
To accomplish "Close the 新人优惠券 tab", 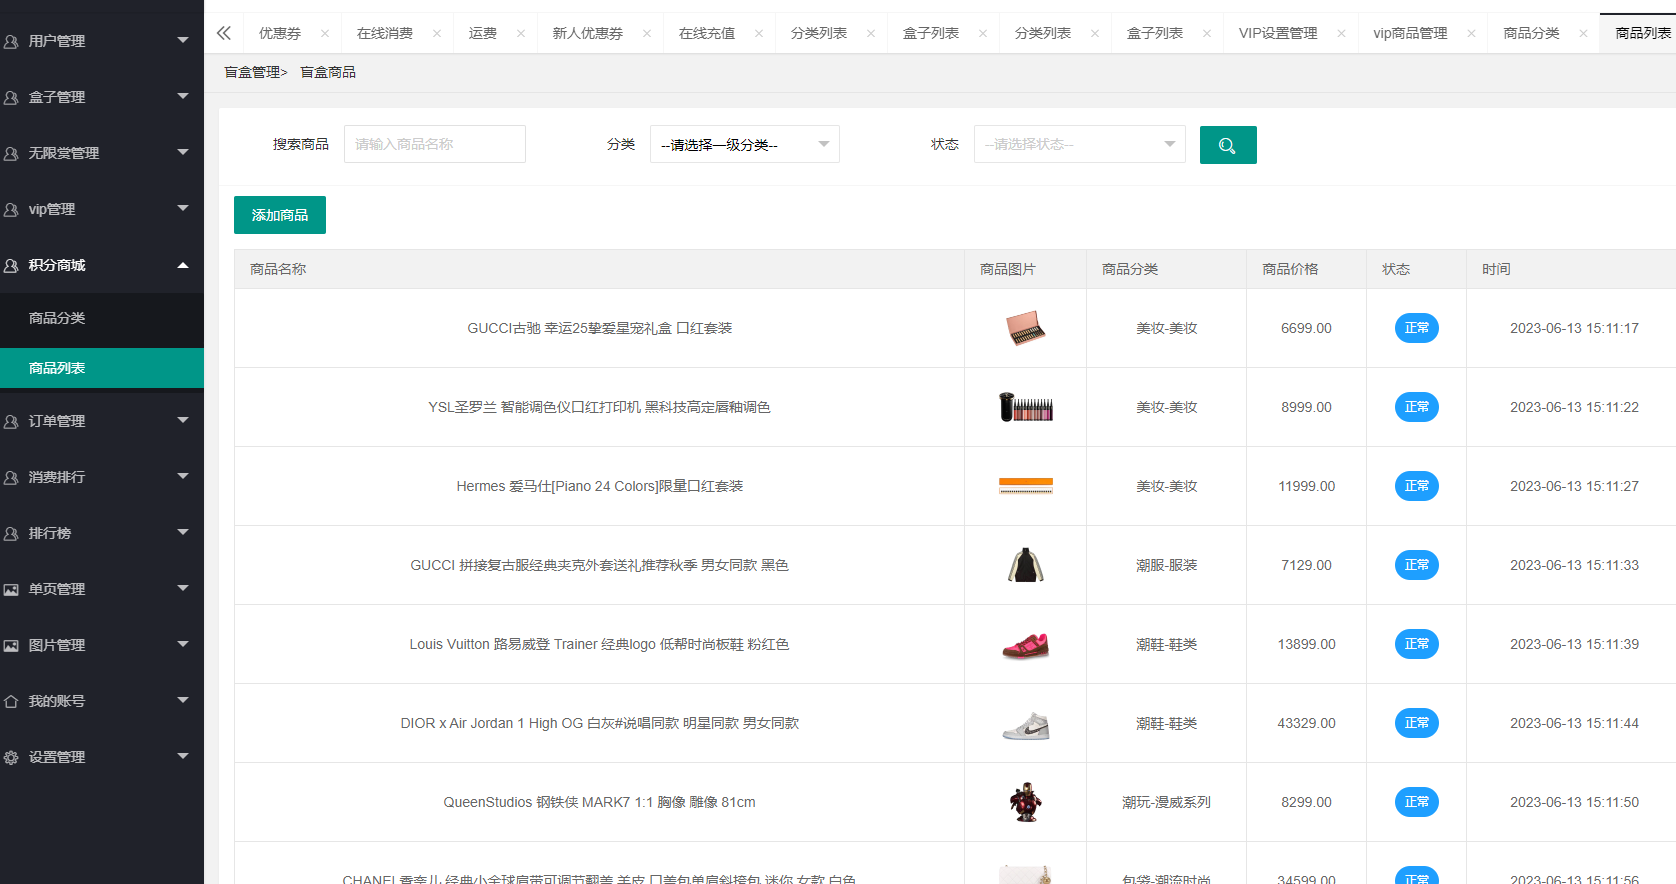I will pos(647,33).
